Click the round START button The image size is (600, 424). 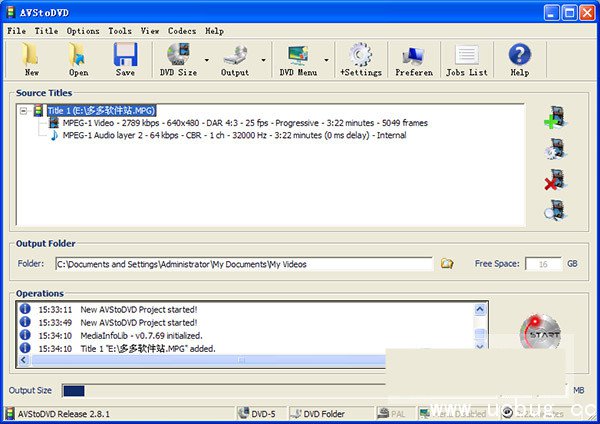point(540,333)
